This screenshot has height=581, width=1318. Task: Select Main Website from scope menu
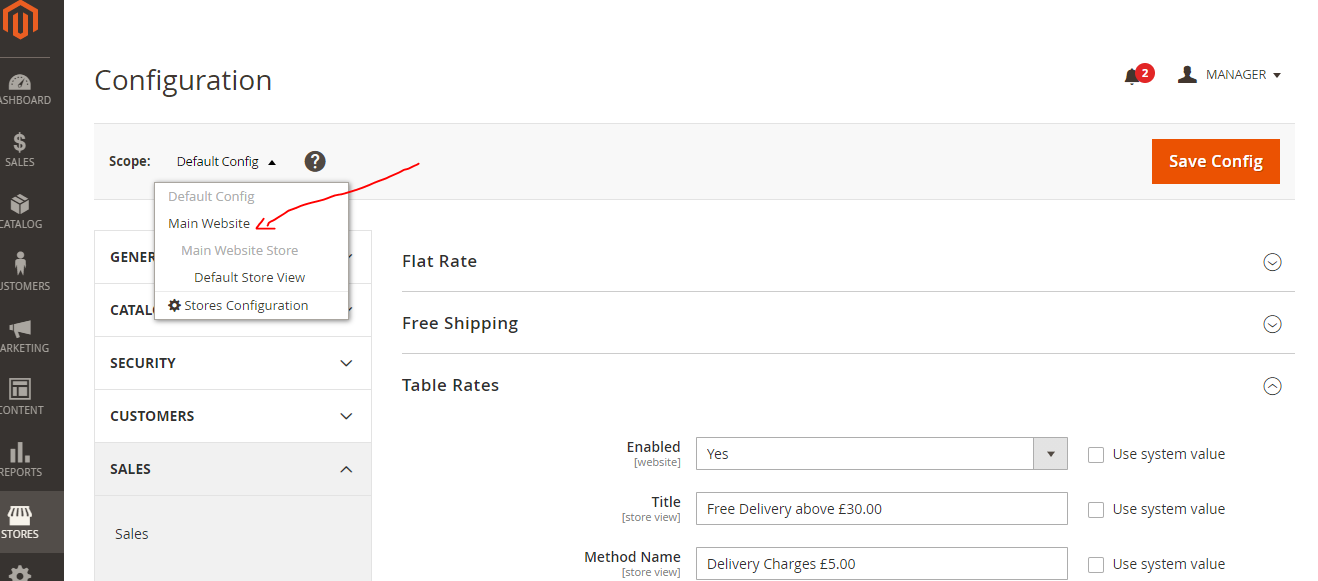(x=209, y=223)
